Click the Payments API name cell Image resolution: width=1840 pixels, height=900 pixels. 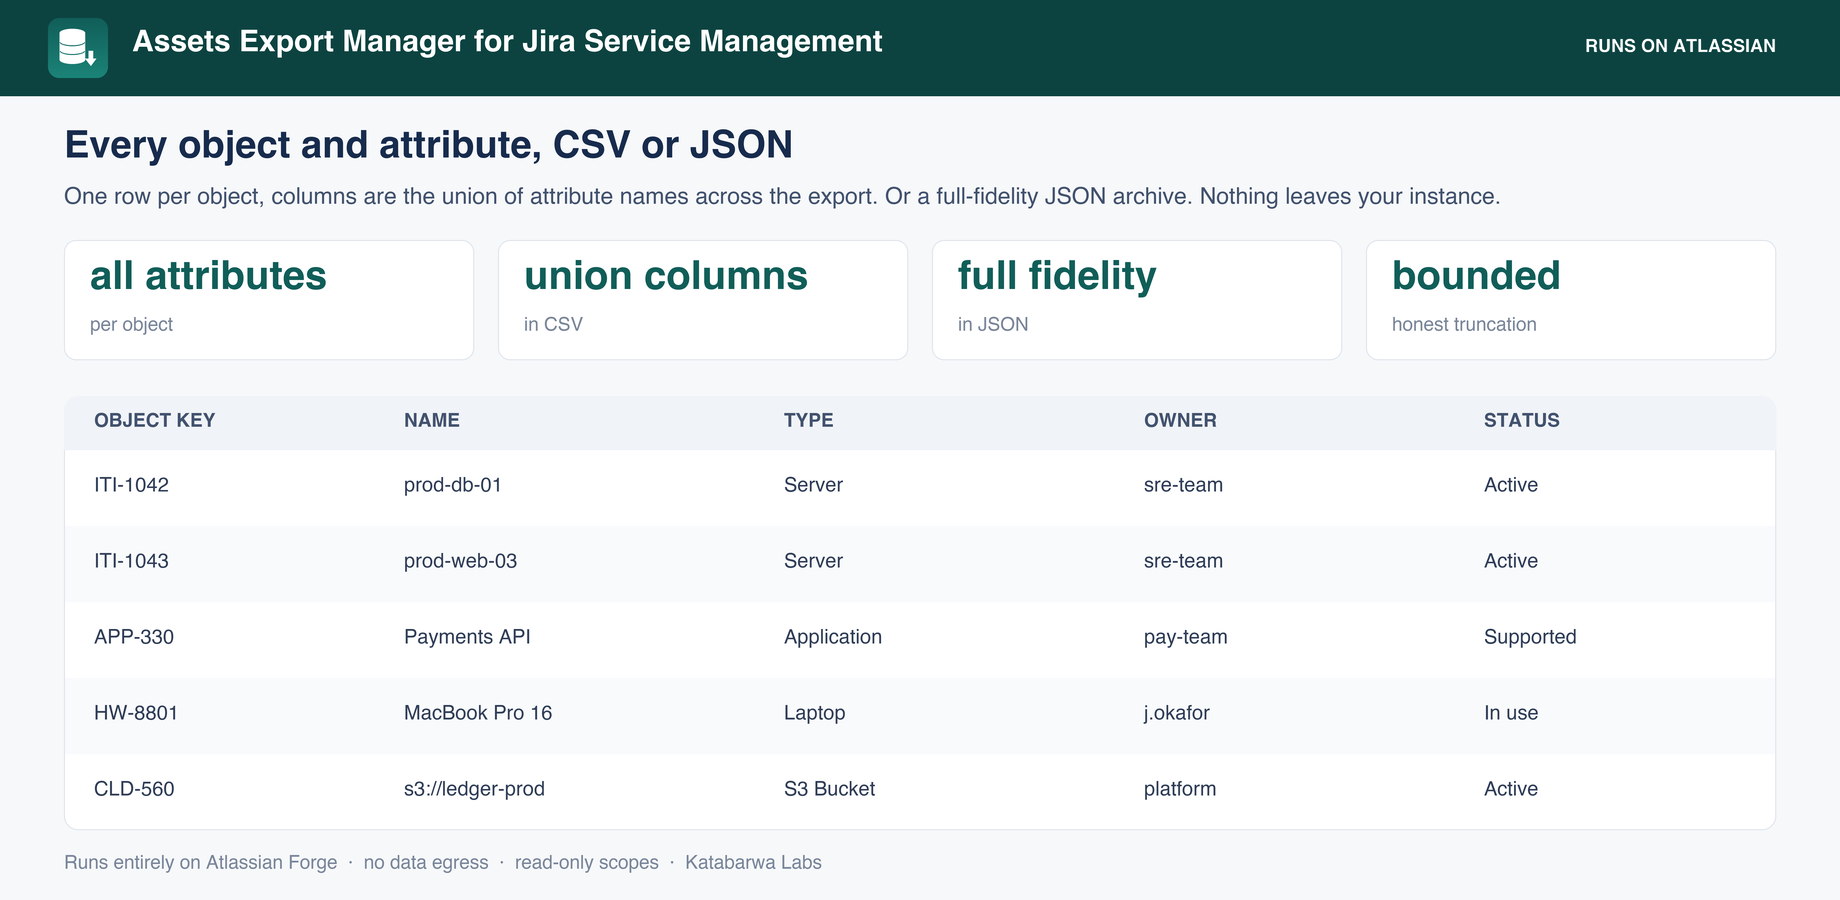[467, 637]
